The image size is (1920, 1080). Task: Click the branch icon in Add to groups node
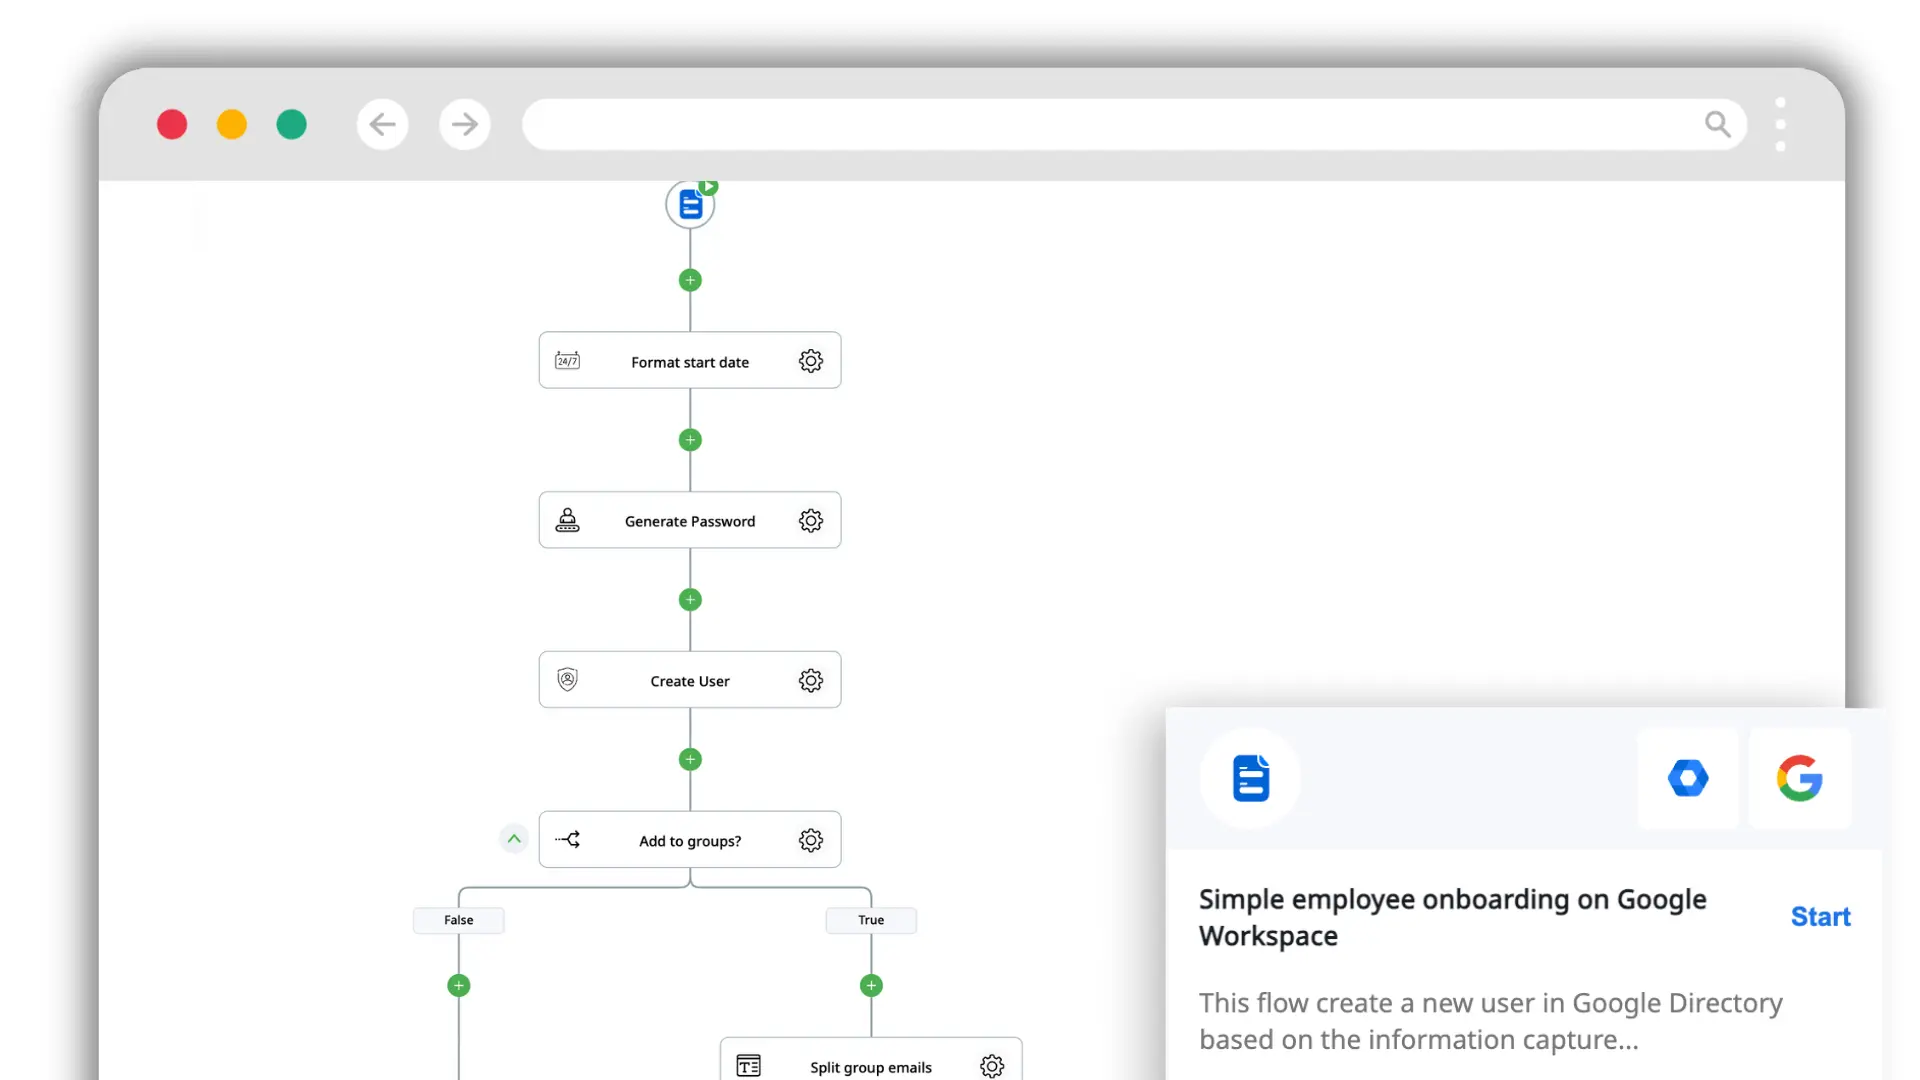tap(568, 839)
